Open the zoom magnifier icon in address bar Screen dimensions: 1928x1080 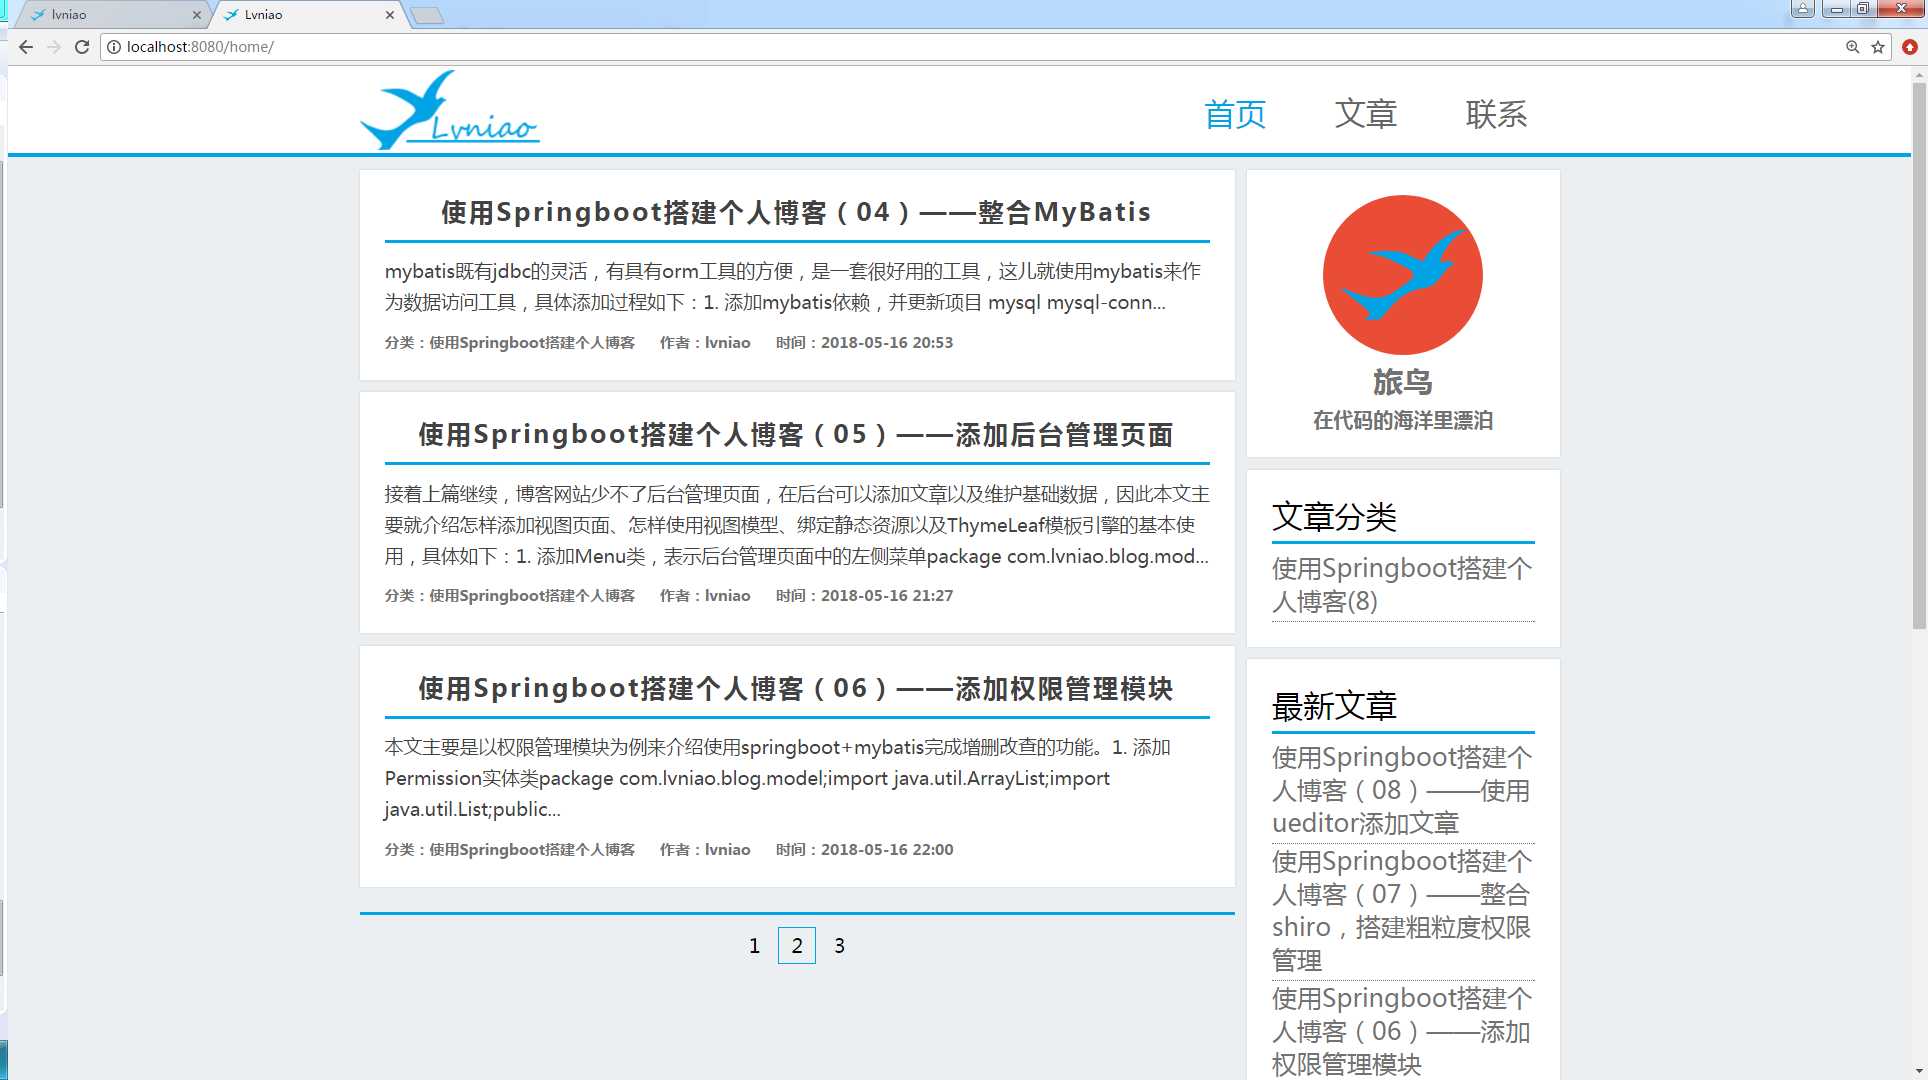pos(1852,47)
